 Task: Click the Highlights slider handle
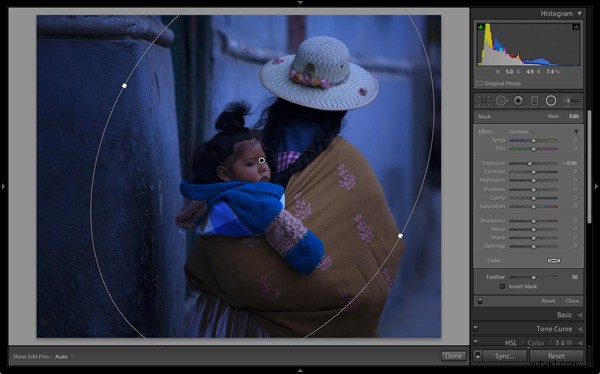click(x=533, y=180)
